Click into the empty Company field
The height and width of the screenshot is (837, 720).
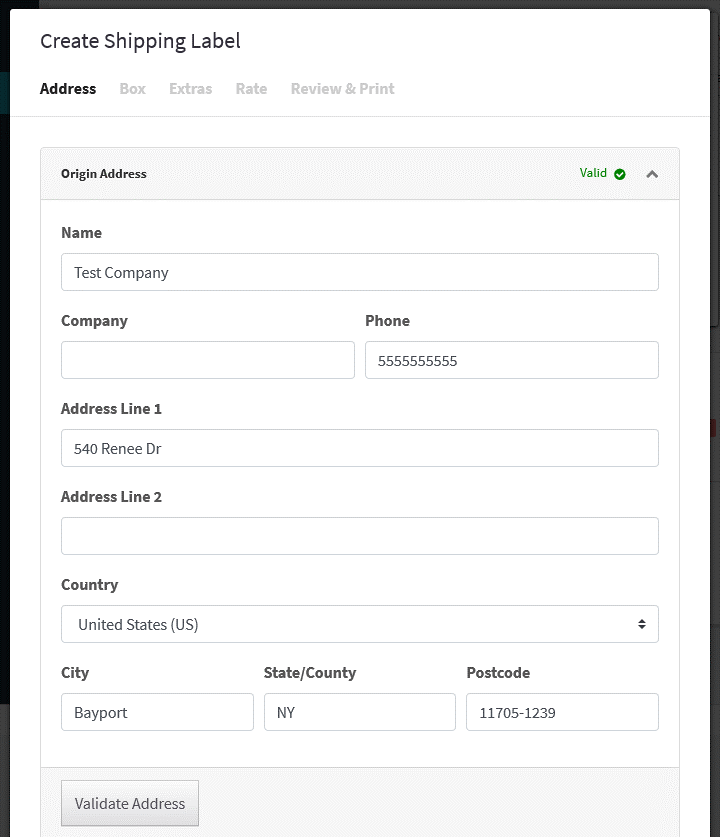(x=208, y=360)
